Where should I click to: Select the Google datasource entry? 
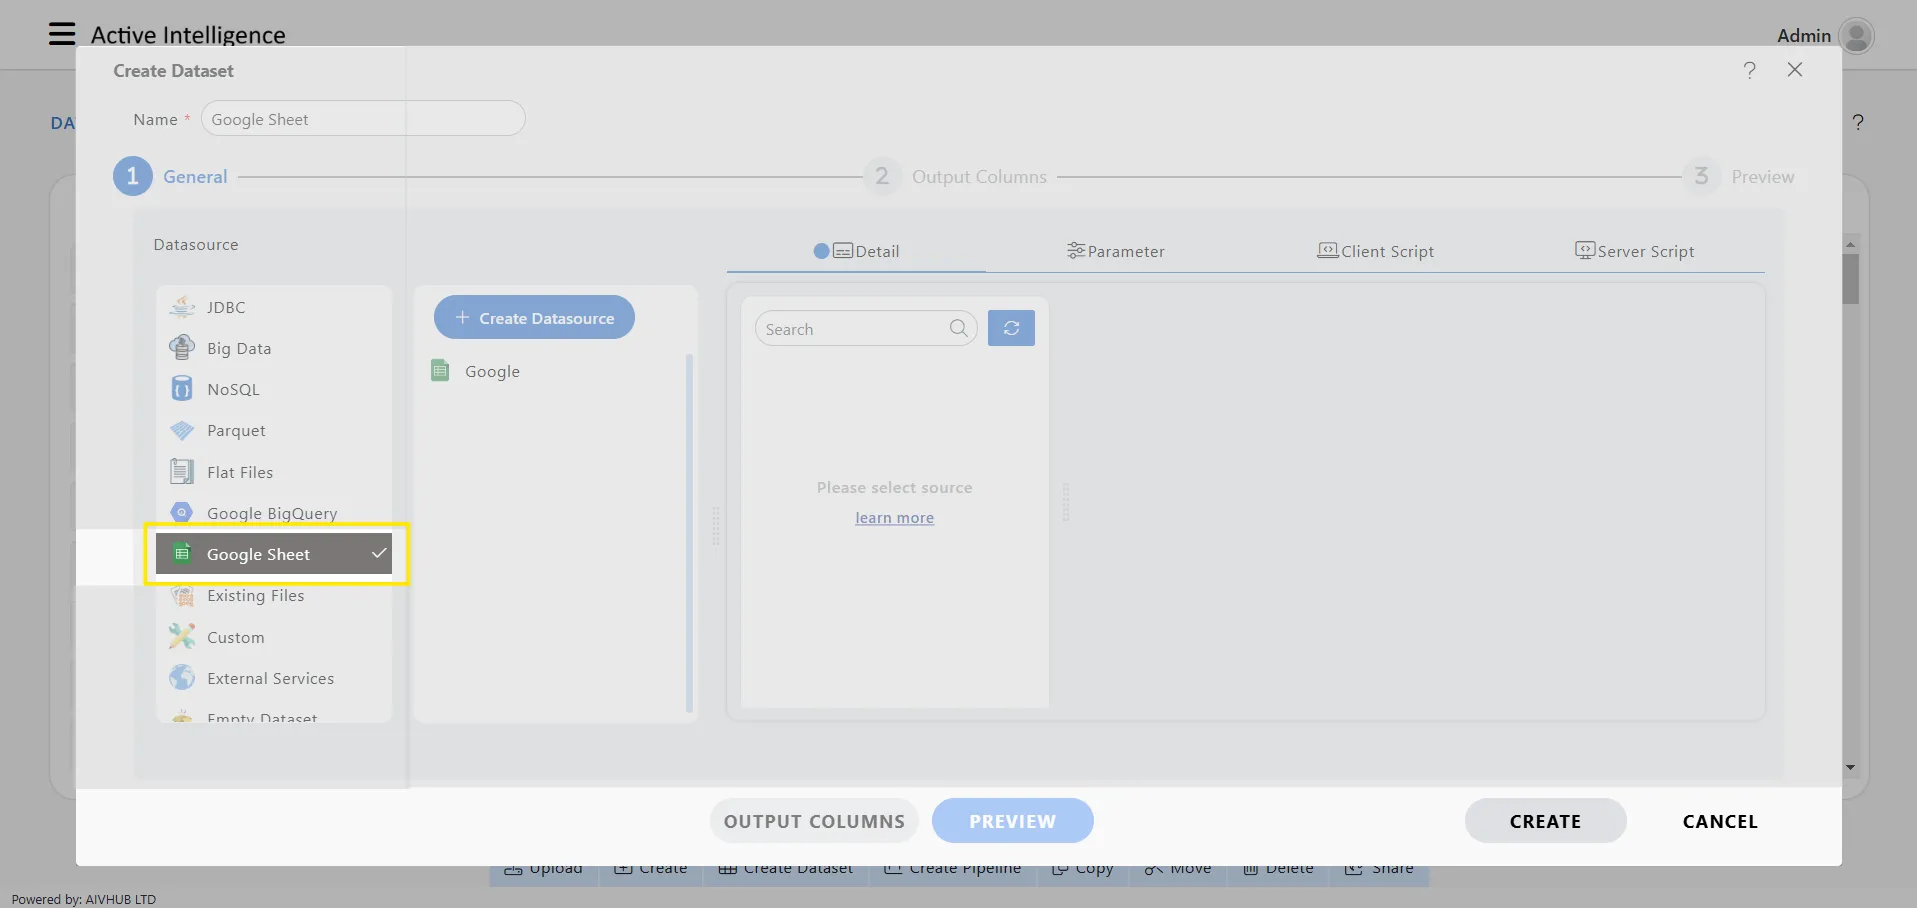[554, 371]
